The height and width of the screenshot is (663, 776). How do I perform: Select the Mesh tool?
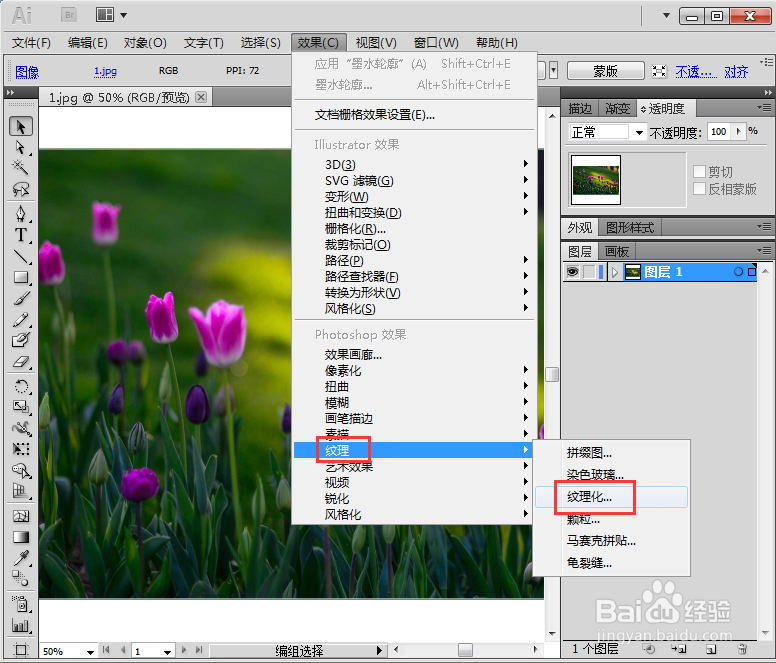(x=21, y=516)
